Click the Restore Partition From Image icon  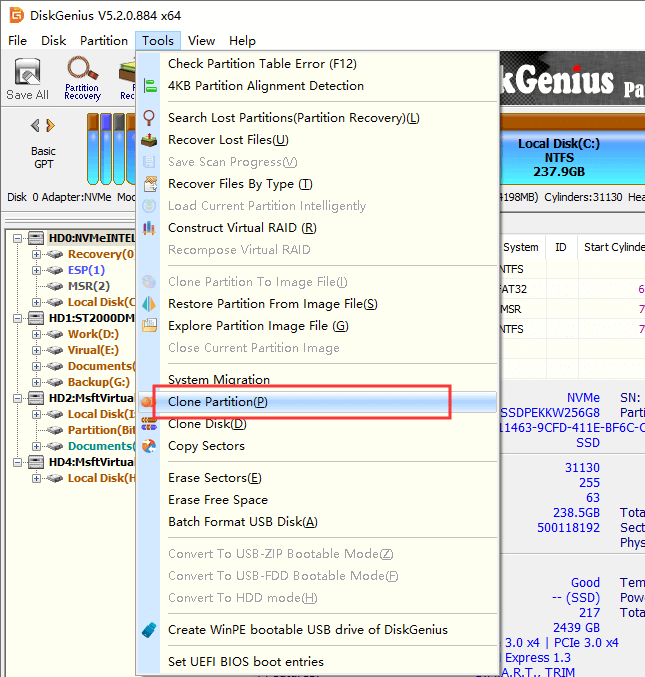(x=150, y=304)
